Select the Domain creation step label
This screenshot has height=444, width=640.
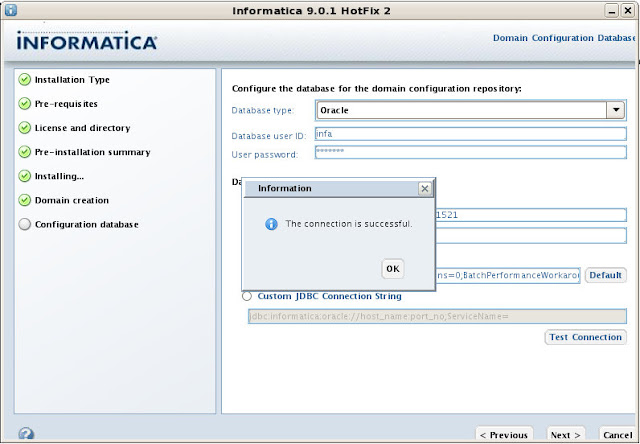72,200
